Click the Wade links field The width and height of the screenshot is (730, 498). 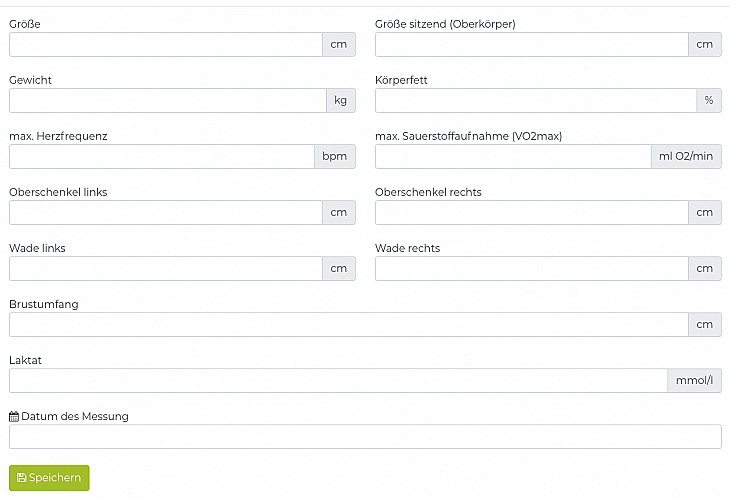(165, 269)
